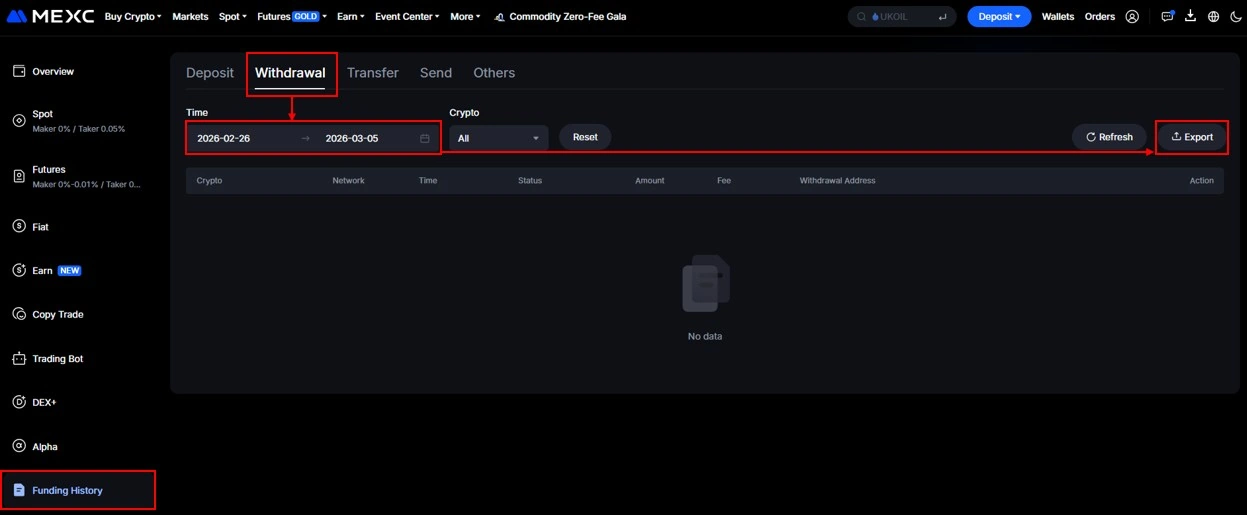Viewport: 1247px width, 515px height.
Task: Expand the Futures GOLD menu
Action: pos(292,17)
